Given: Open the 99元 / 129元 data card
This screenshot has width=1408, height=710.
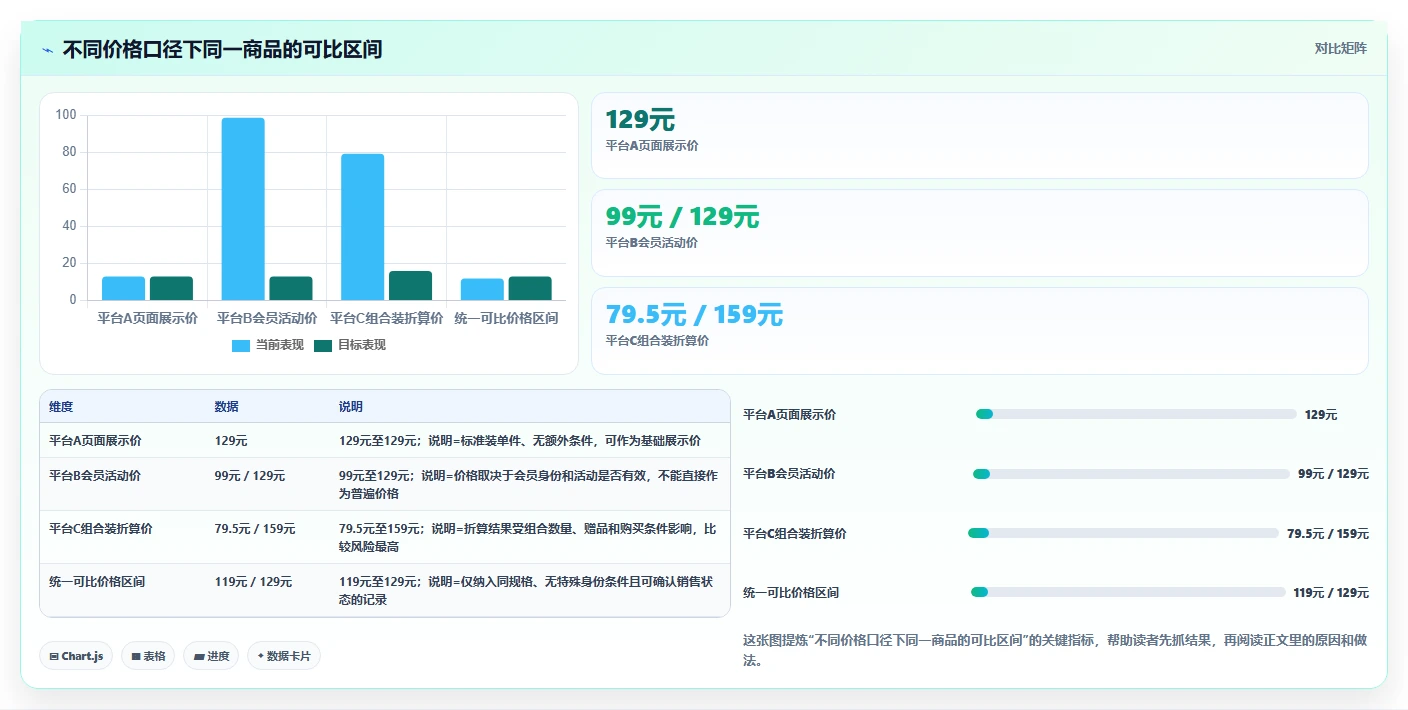Looking at the screenshot, I should point(979,232).
